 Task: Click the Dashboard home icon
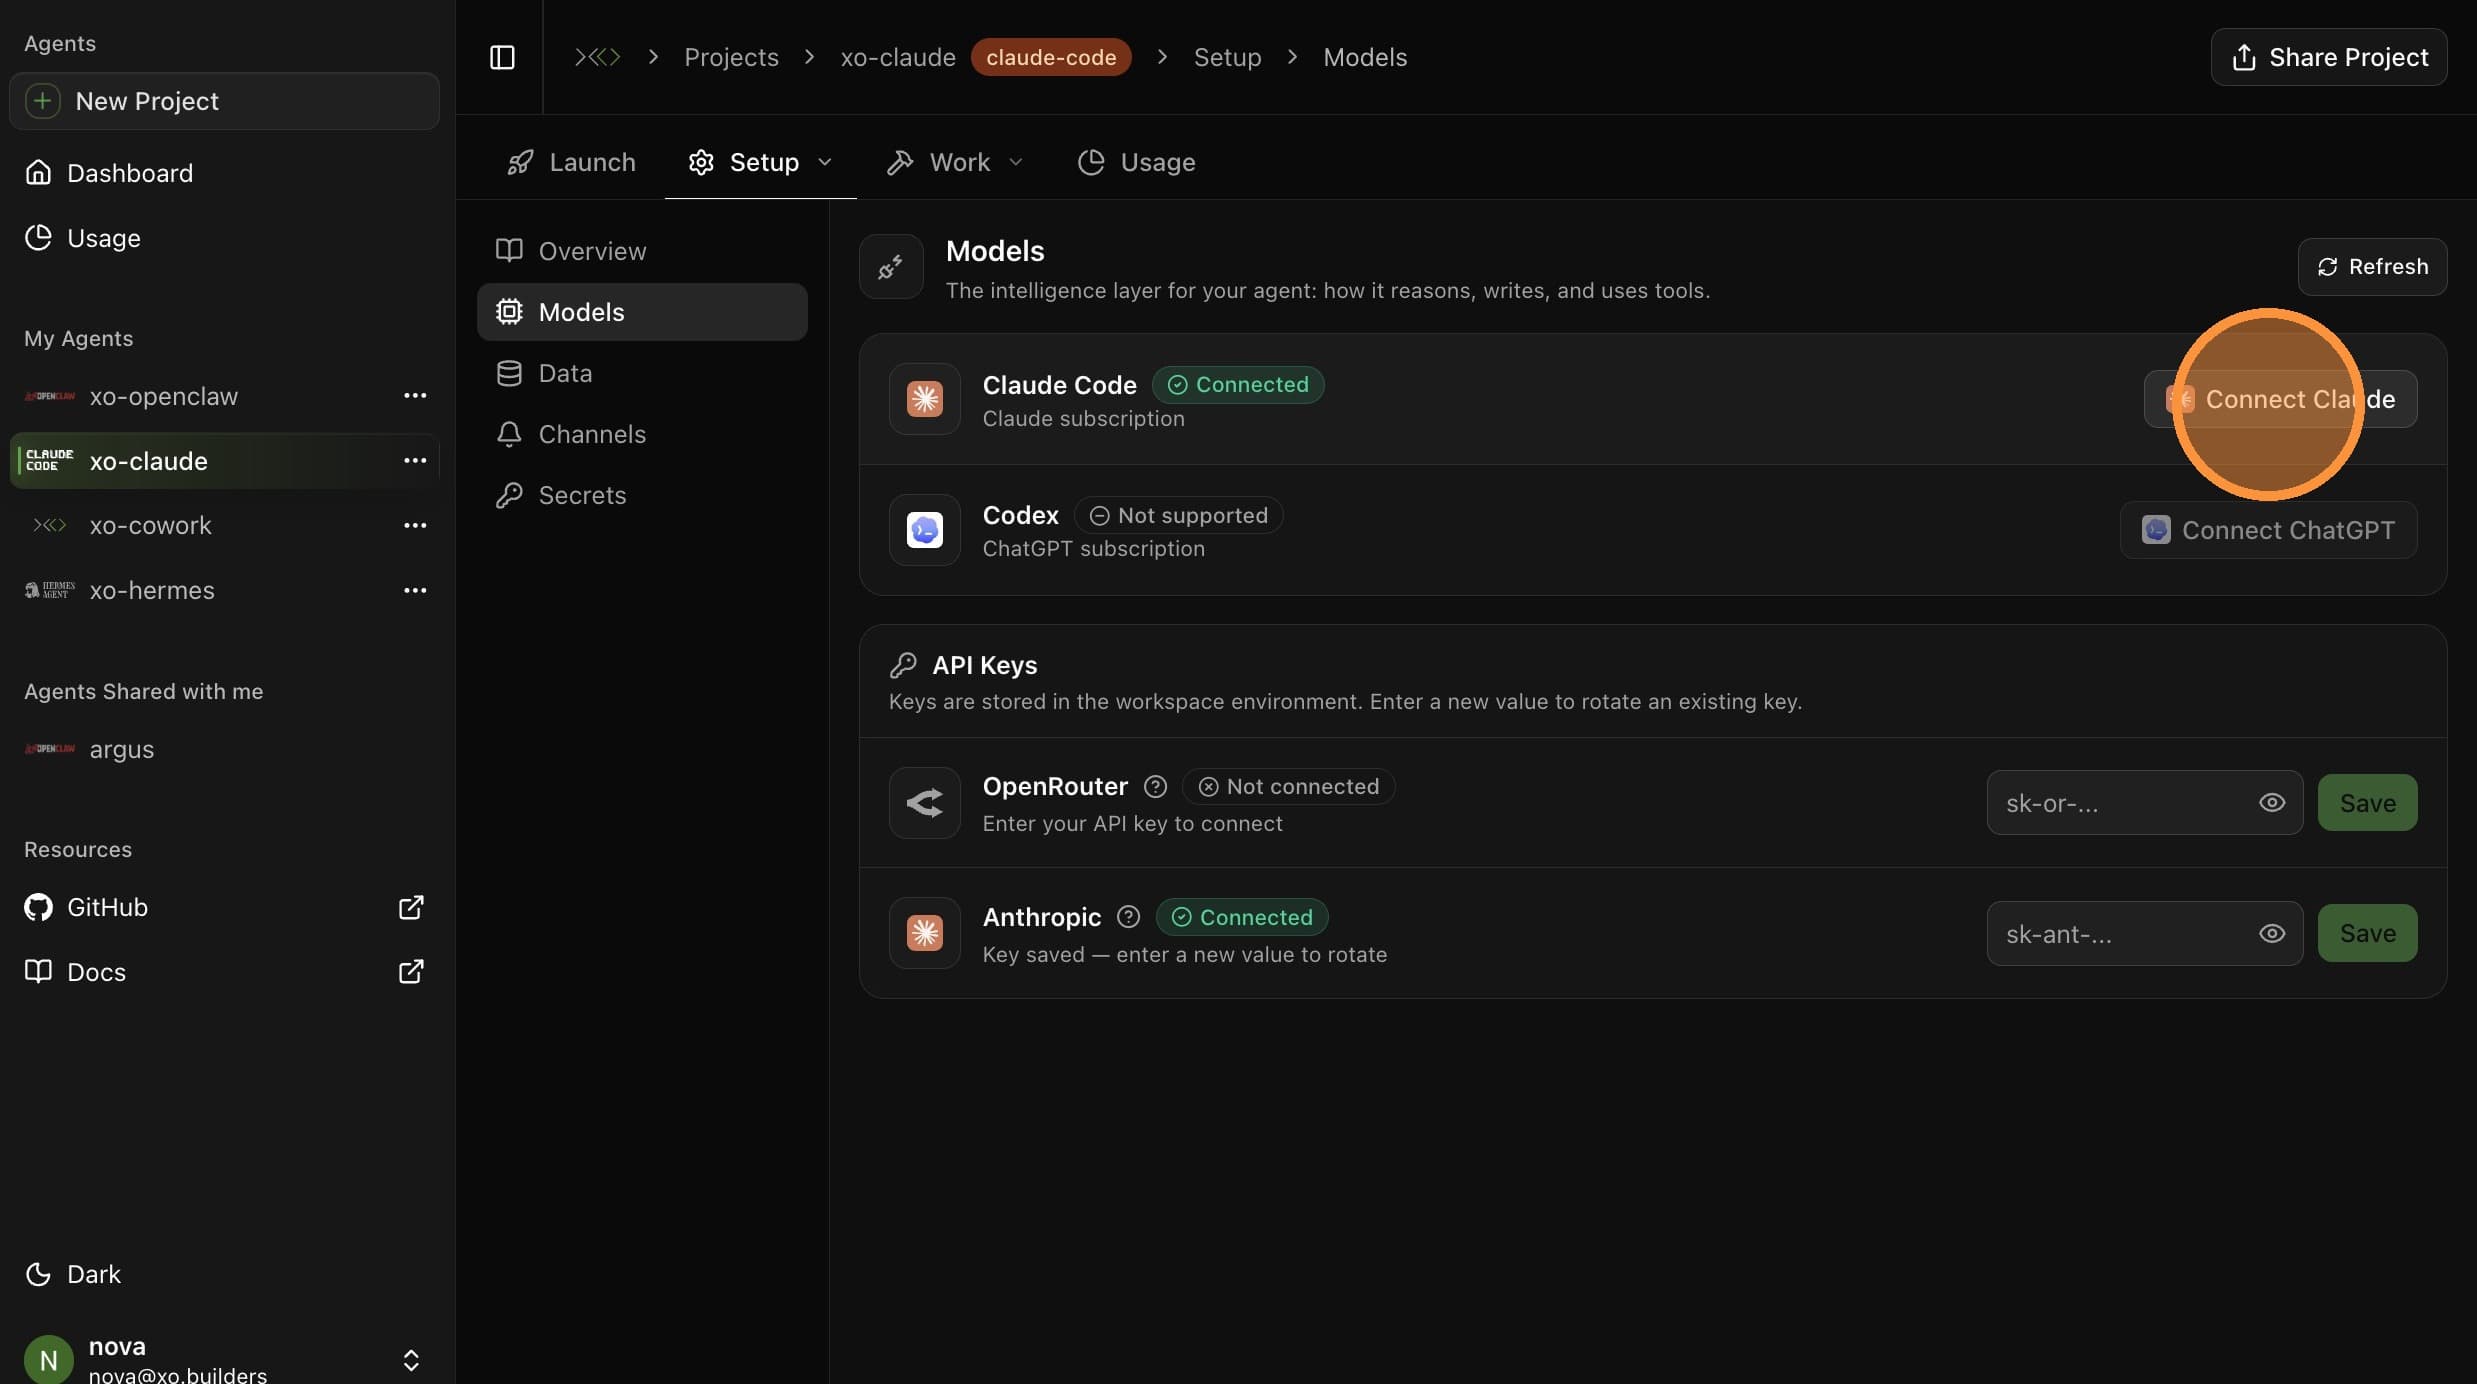click(x=38, y=172)
